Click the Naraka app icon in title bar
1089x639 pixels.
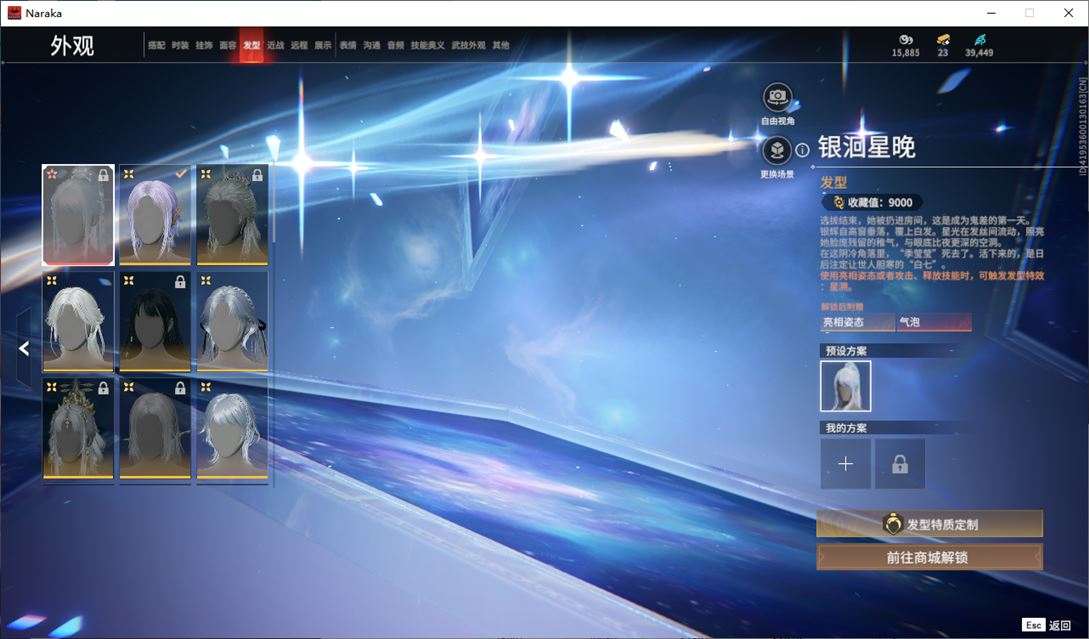14,13
